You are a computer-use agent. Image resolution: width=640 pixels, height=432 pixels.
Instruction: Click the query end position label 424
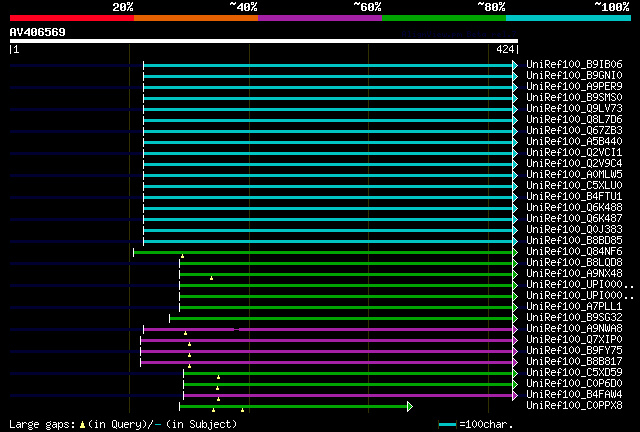click(x=504, y=49)
